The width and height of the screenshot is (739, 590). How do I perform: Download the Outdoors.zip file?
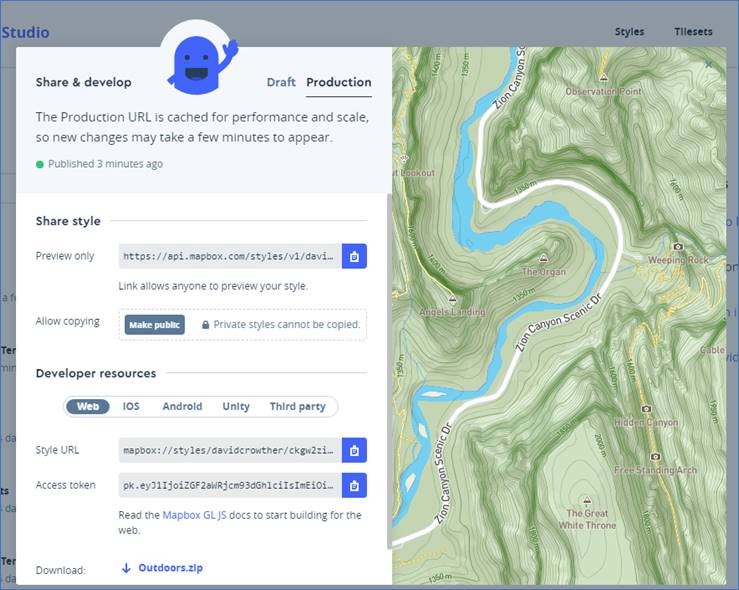171,568
